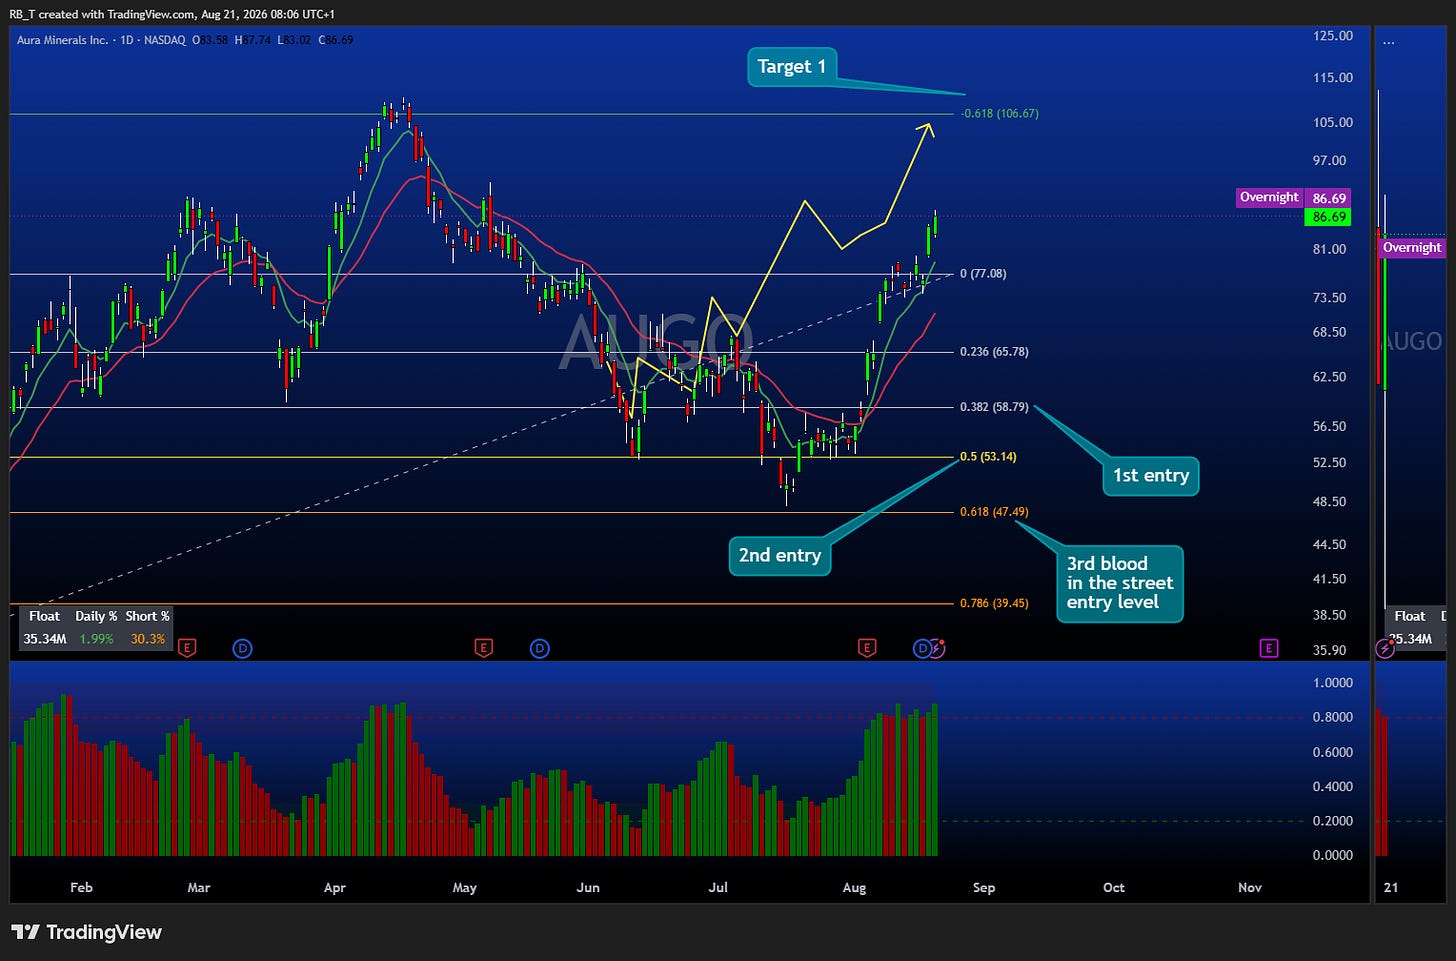Viewport: 1456px width, 961px height.
Task: Click the NASDAQ exchange label in the legend
Action: click(164, 40)
